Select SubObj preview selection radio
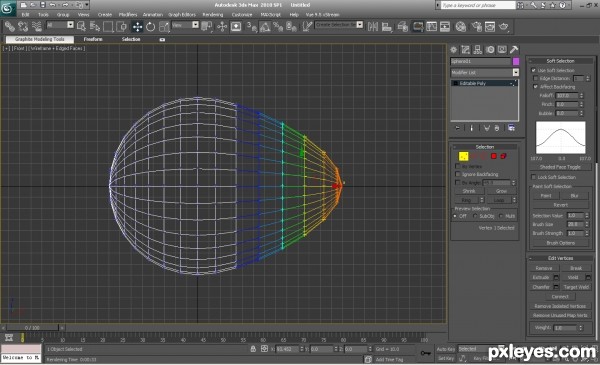 [475, 216]
